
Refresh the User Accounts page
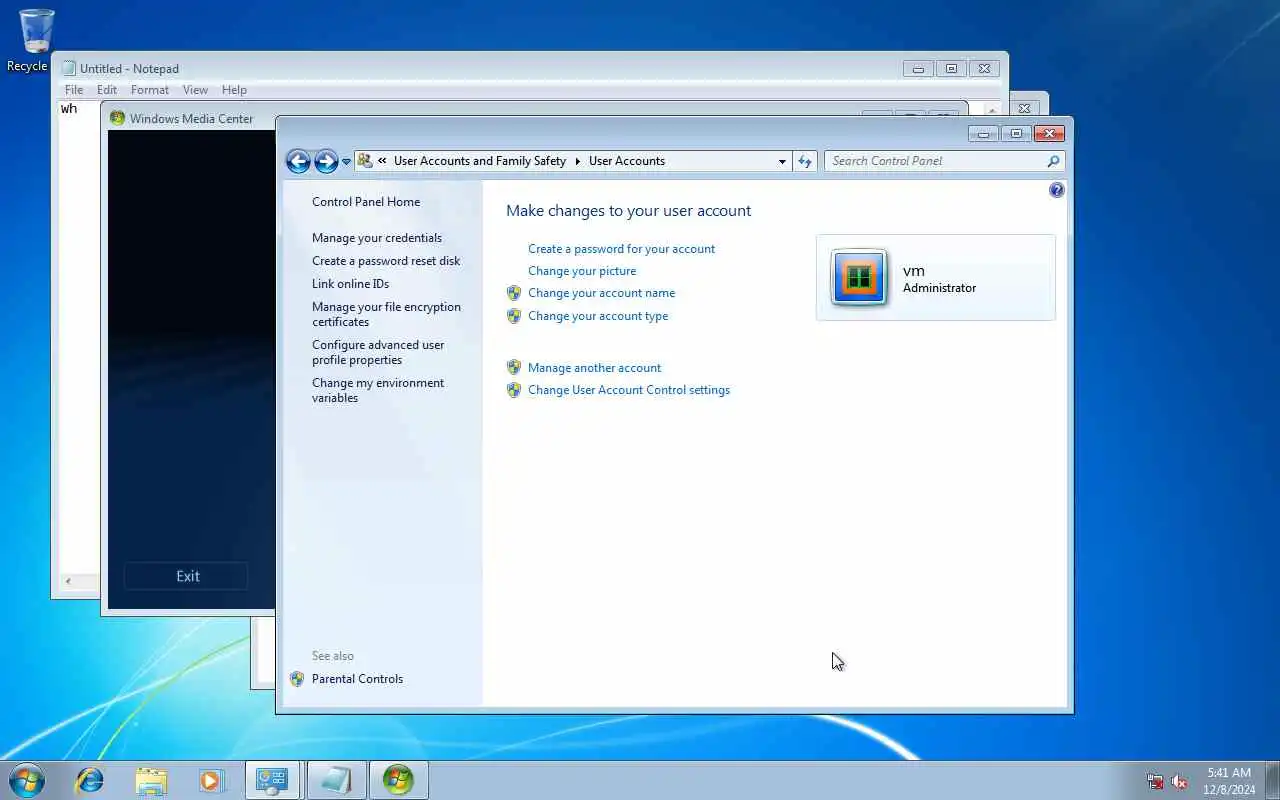pos(805,161)
